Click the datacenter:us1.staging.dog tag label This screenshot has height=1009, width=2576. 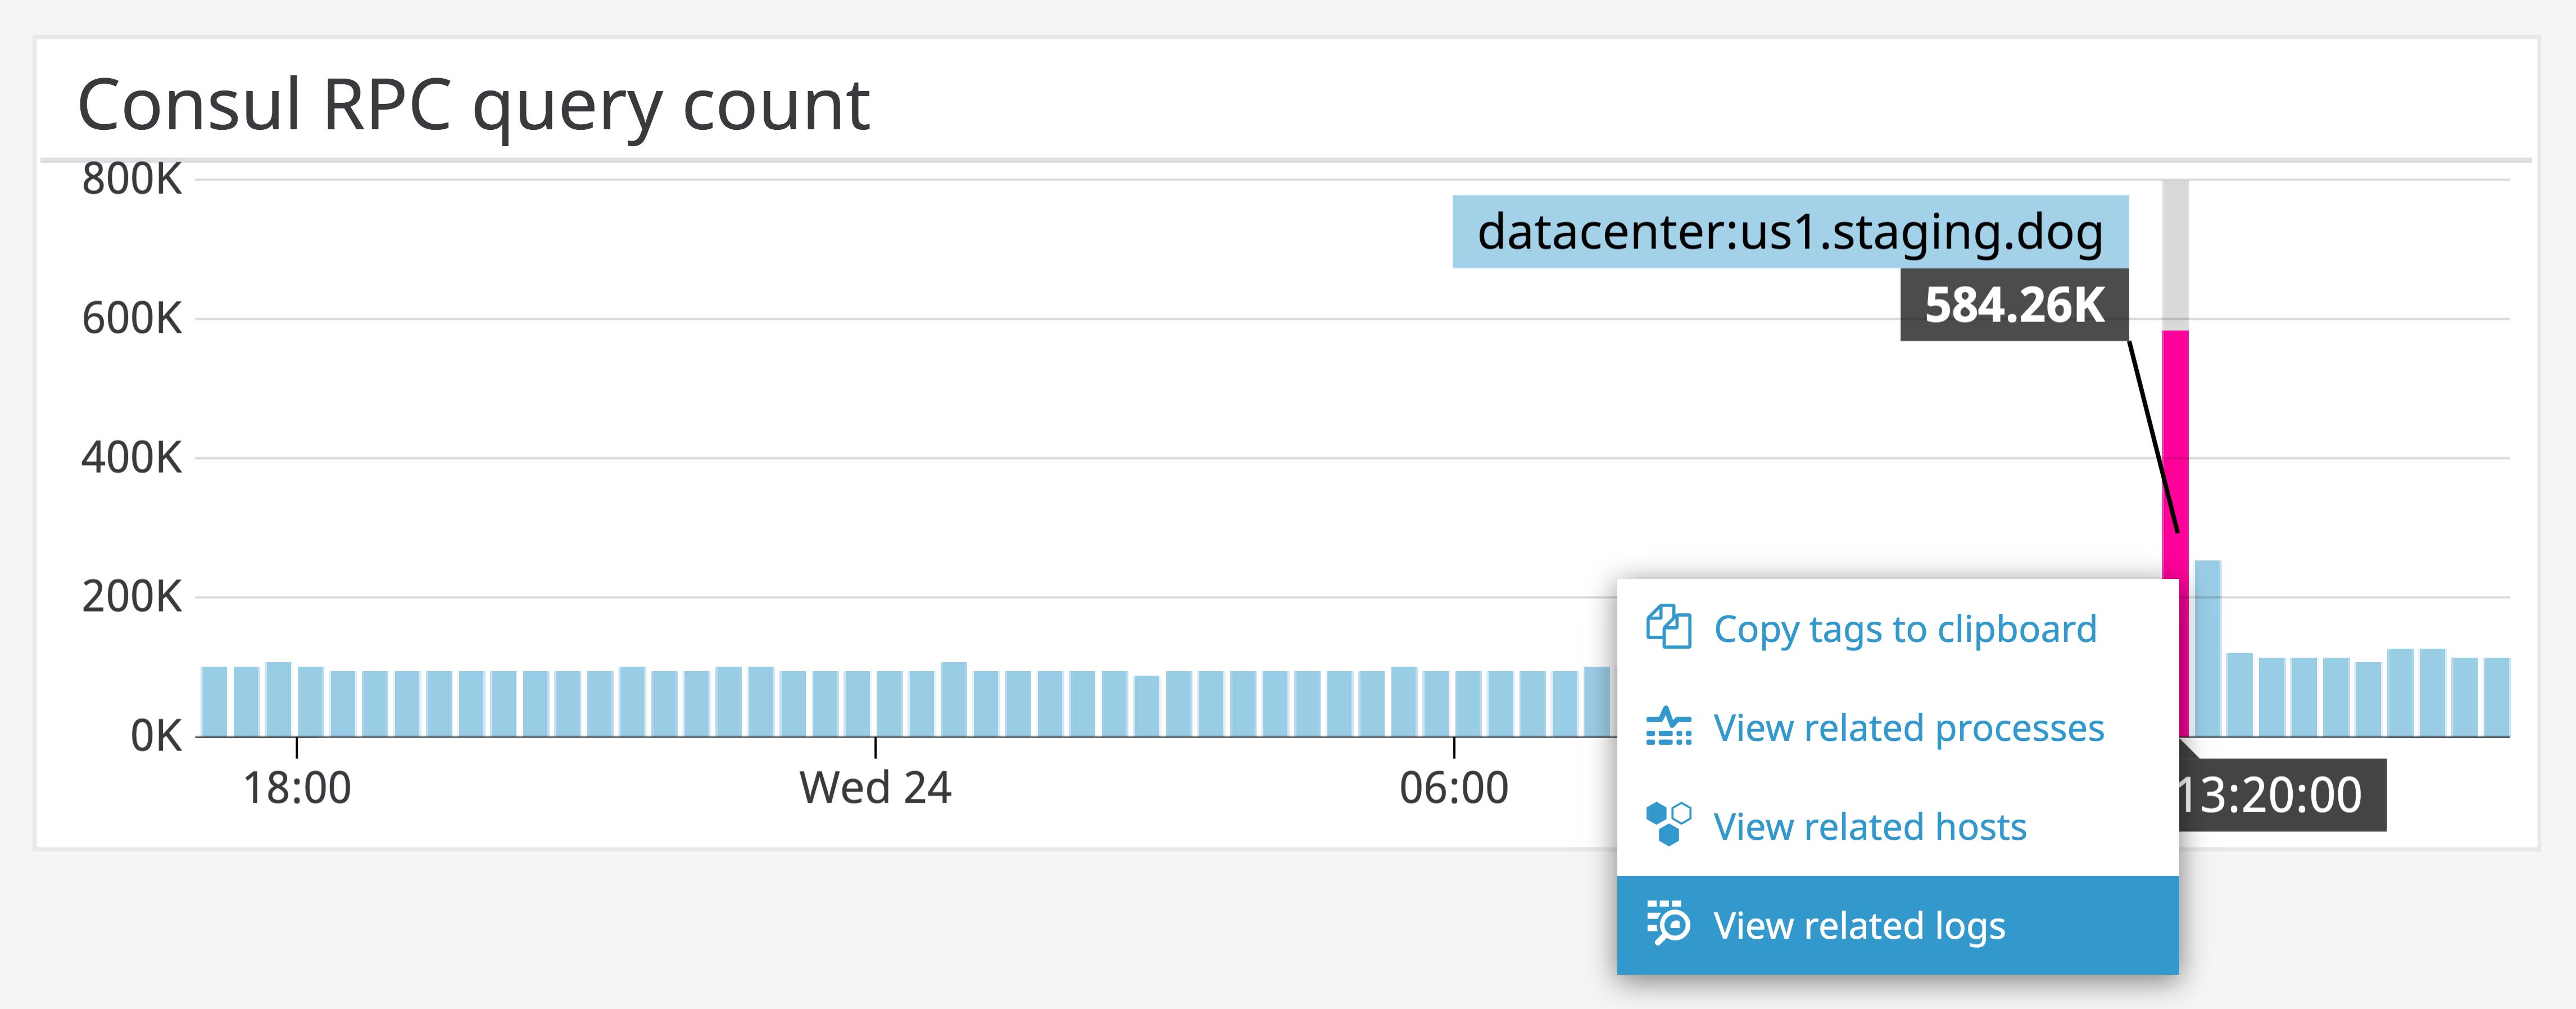coord(1789,232)
